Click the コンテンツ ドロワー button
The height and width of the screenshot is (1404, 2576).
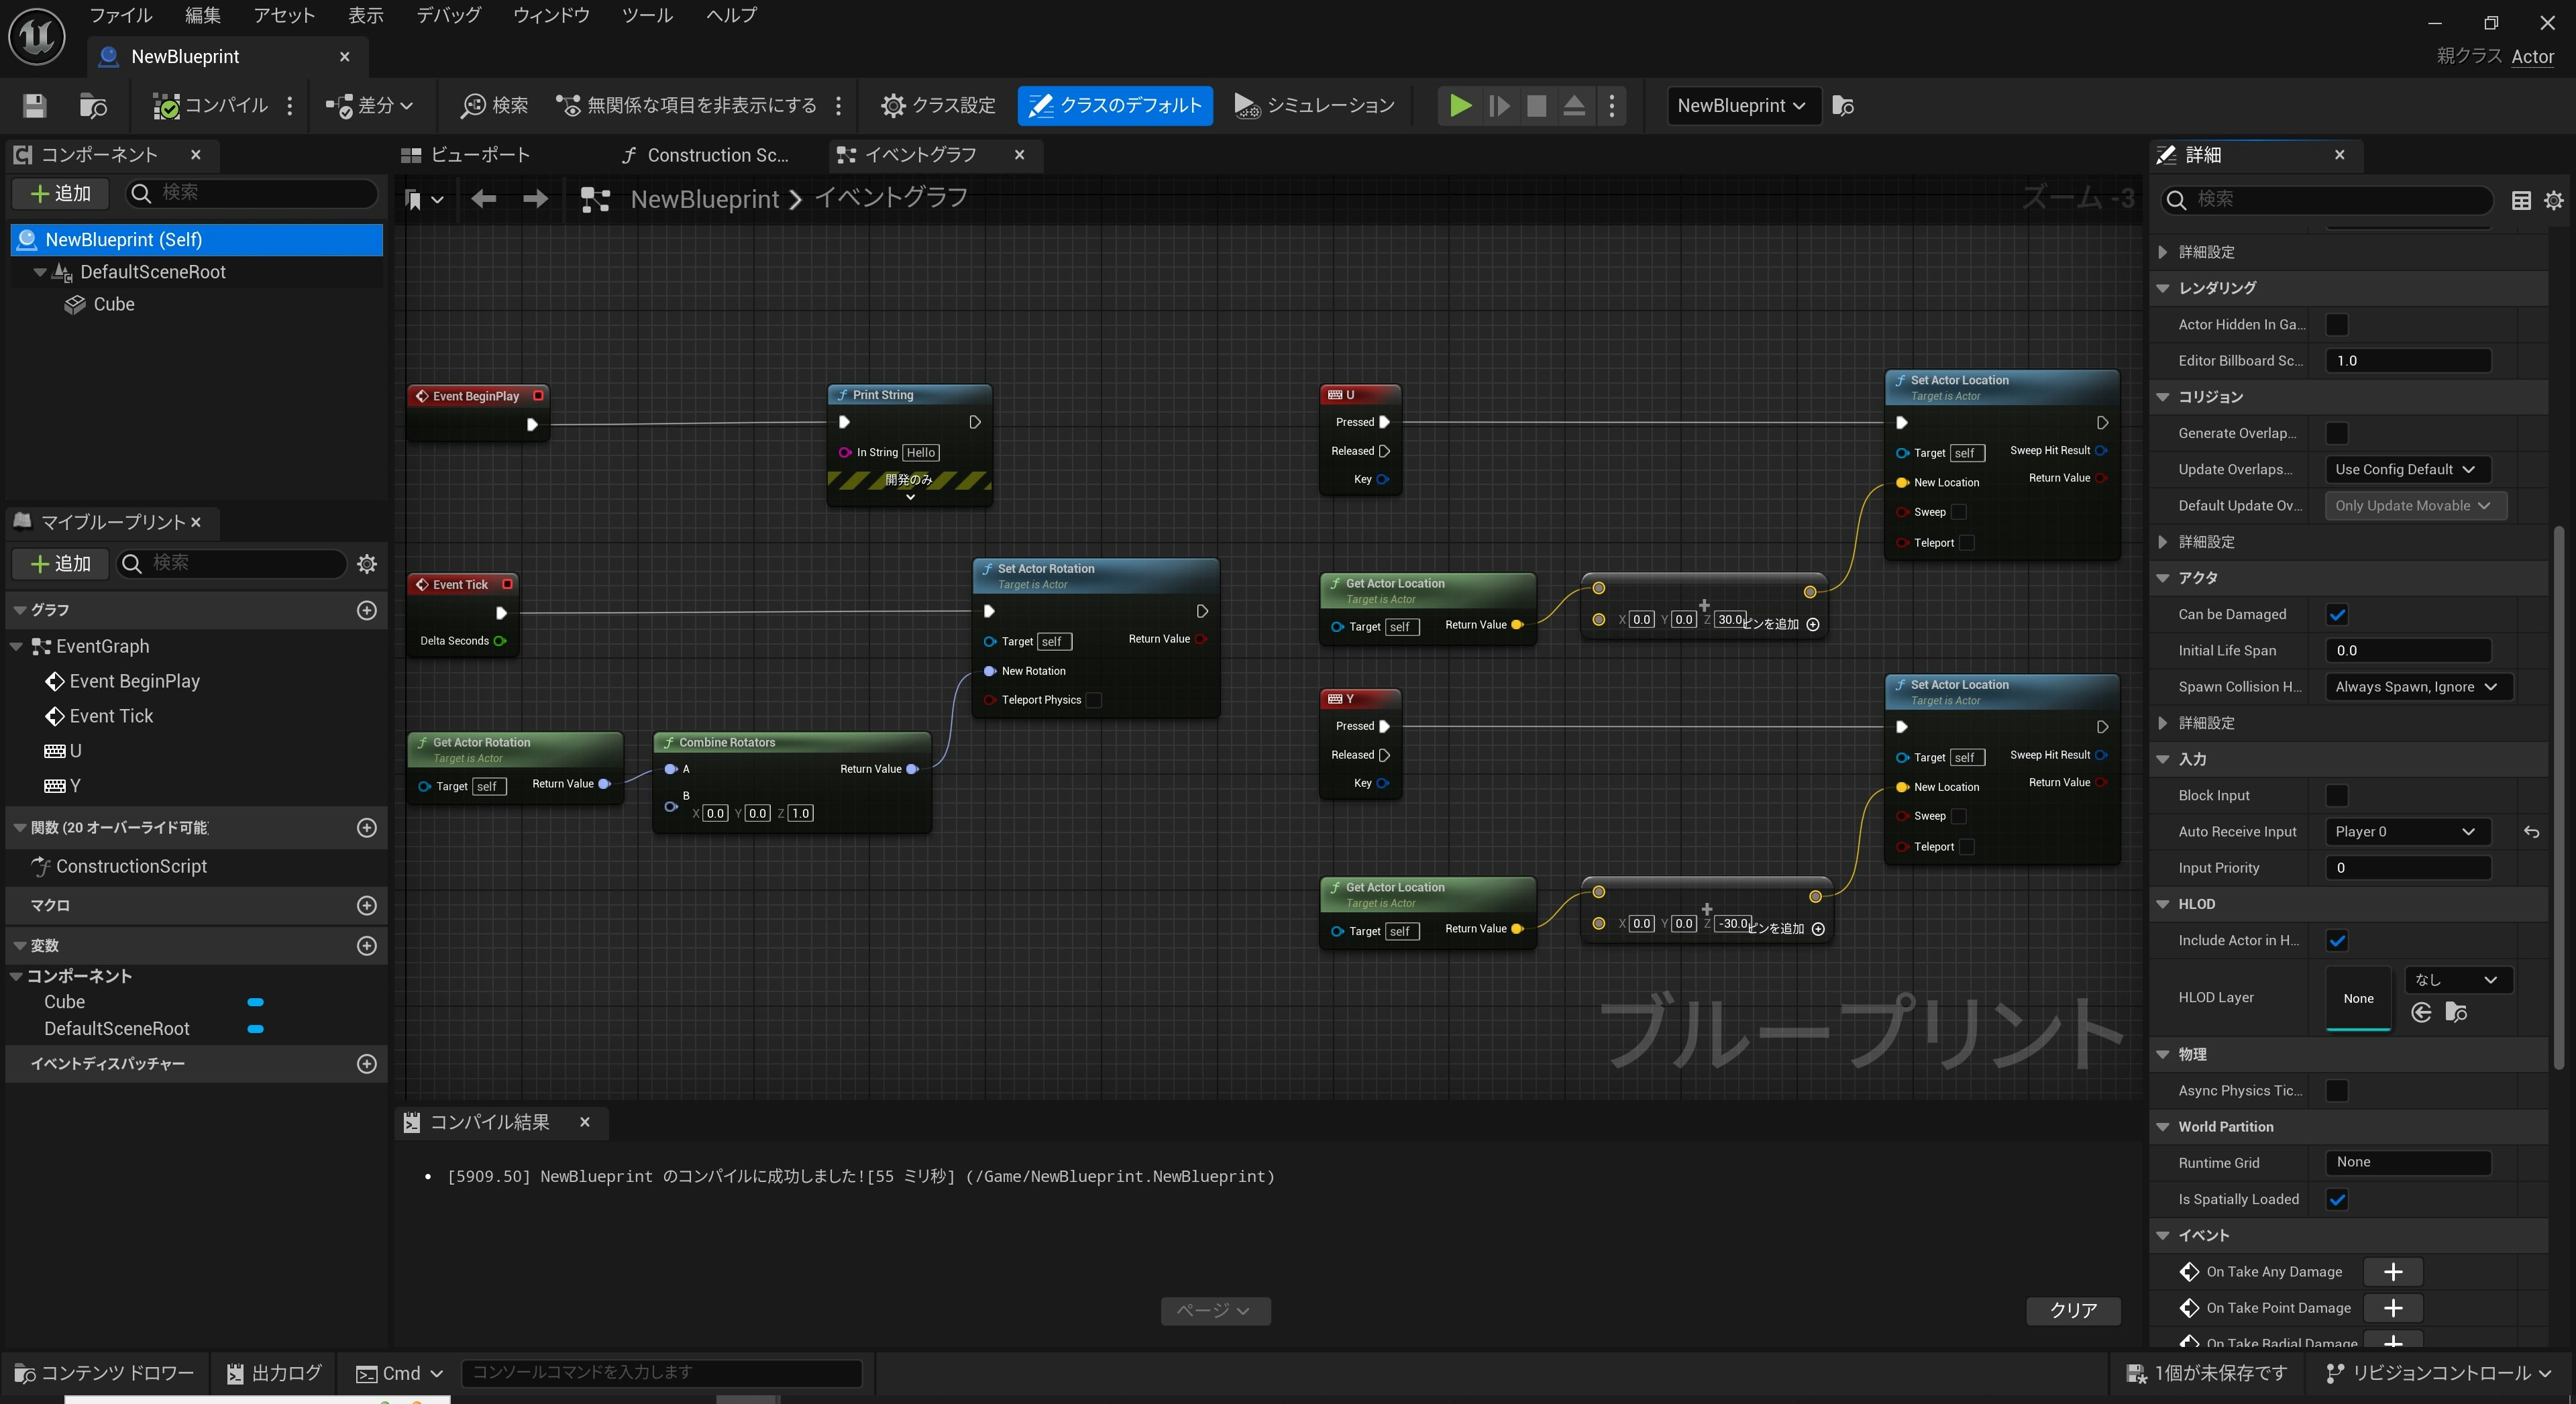(105, 1373)
